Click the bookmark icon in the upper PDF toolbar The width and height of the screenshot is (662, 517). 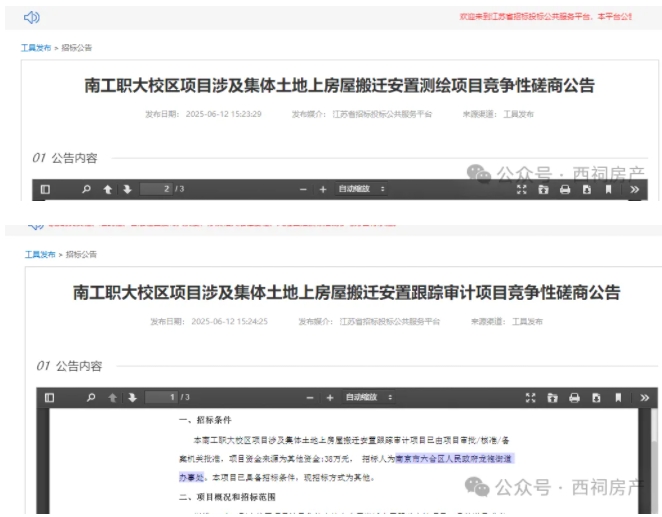pos(609,189)
